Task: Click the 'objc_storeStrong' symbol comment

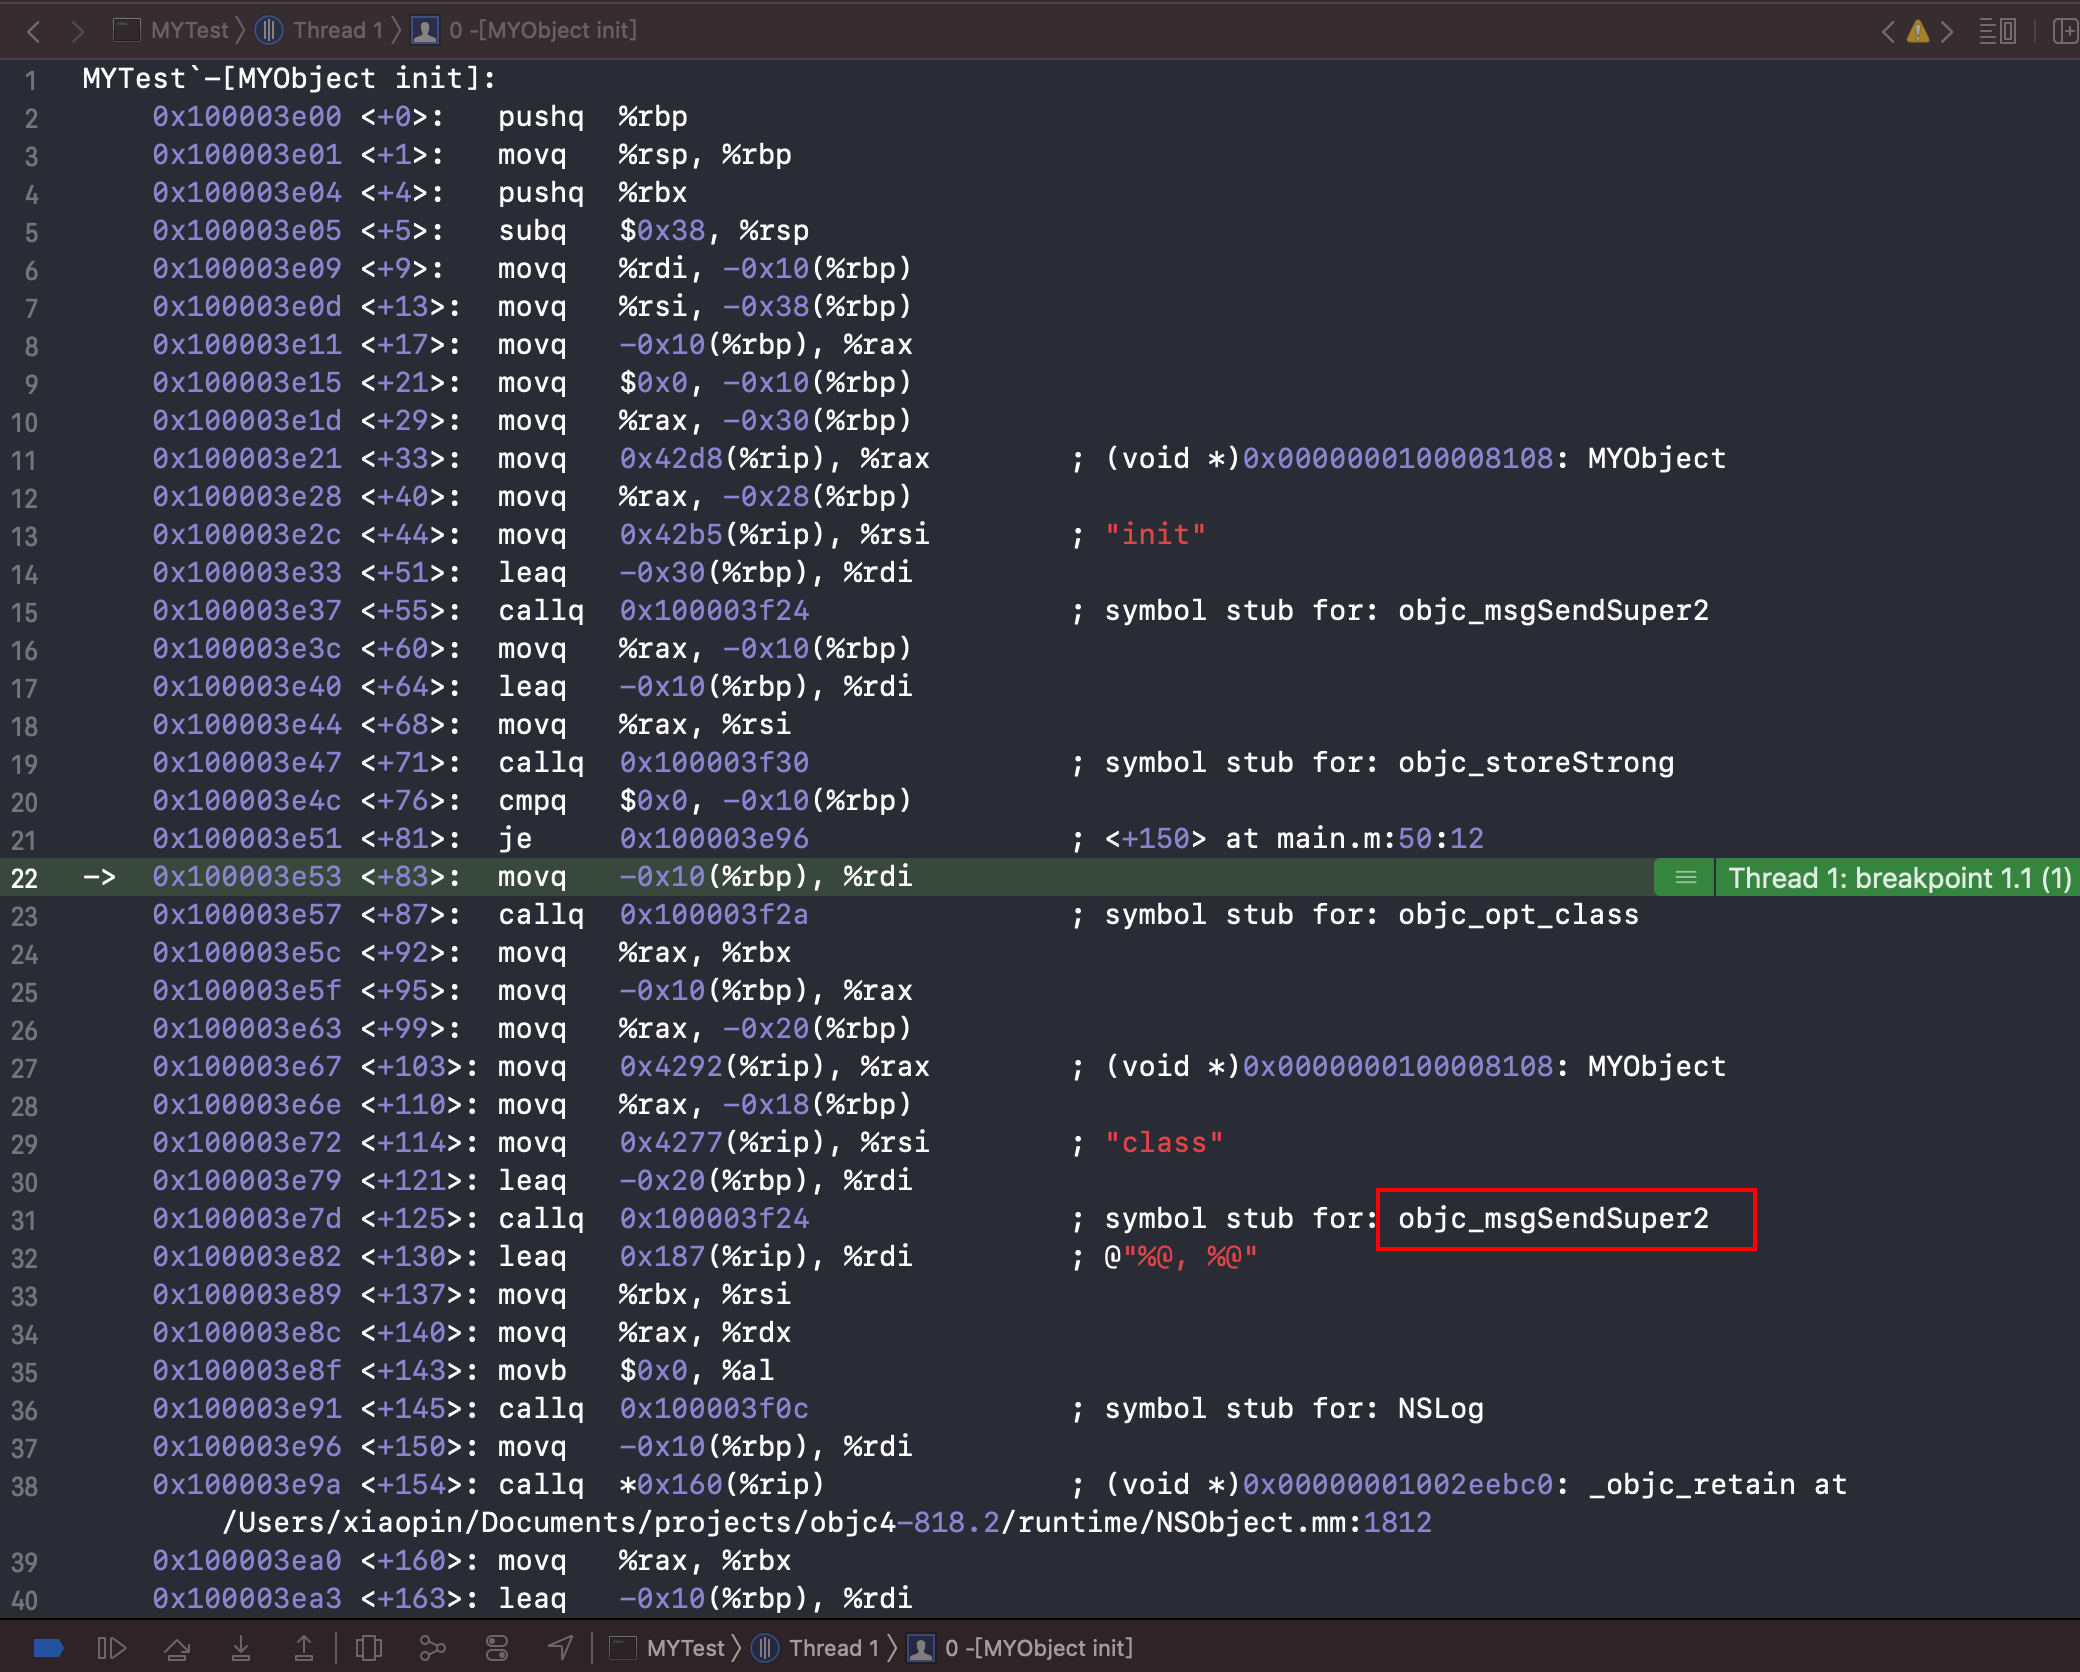Action: point(1536,762)
